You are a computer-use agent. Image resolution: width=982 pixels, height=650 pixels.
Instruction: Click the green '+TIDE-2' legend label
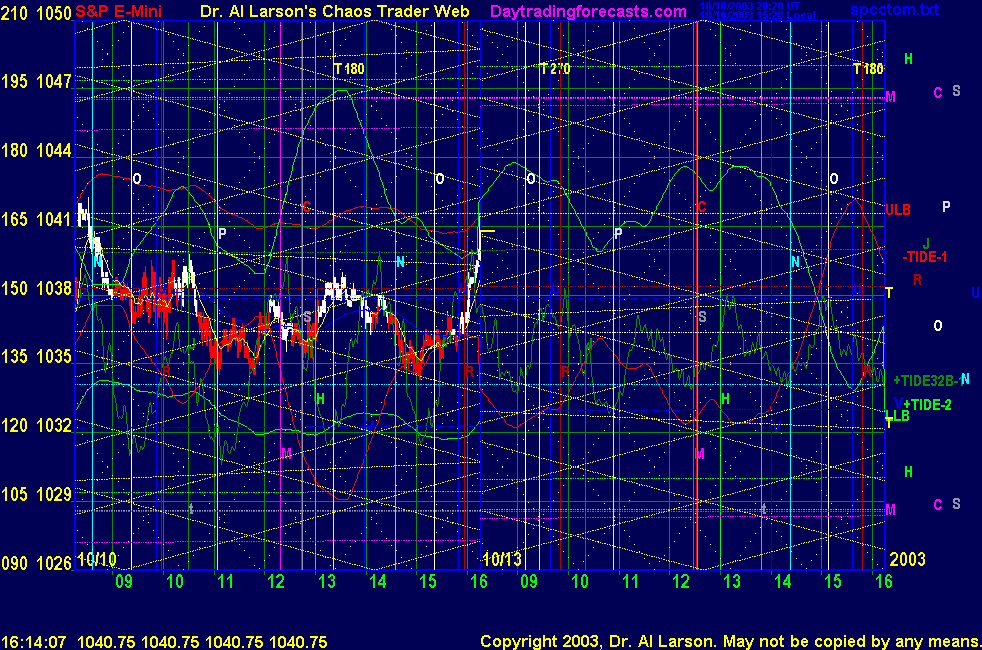pos(927,405)
